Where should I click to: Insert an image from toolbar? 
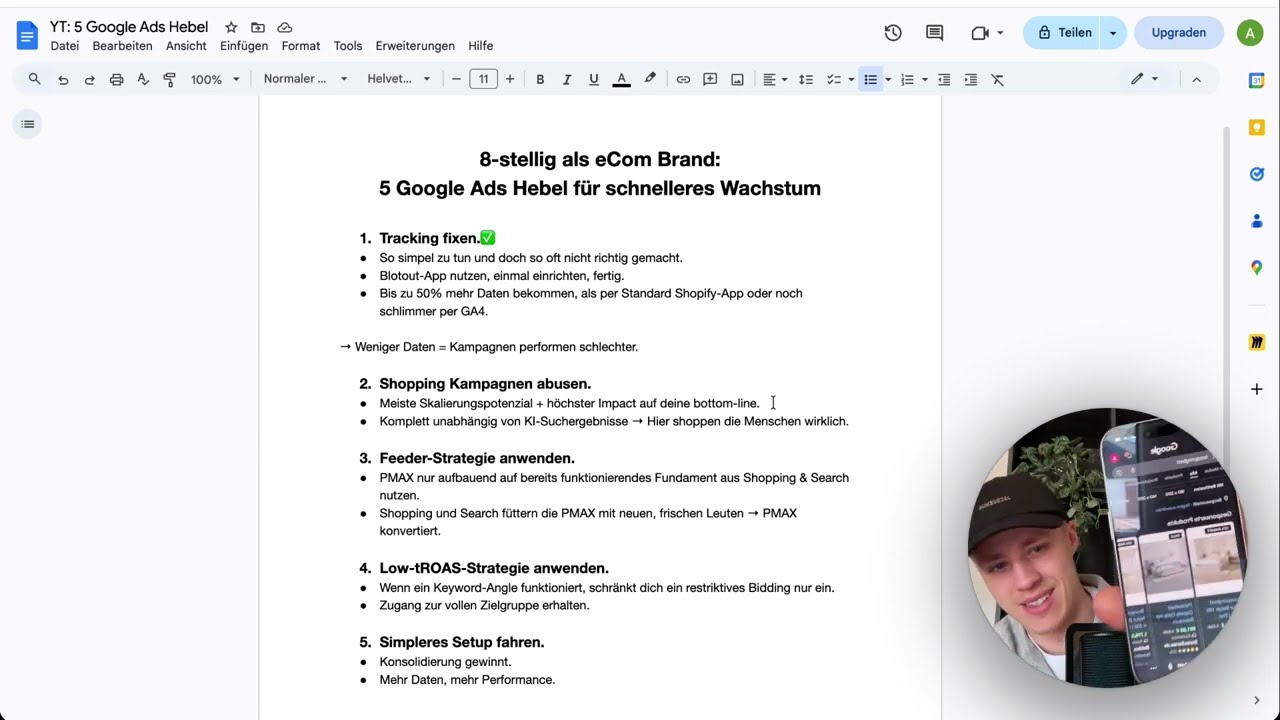(737, 79)
